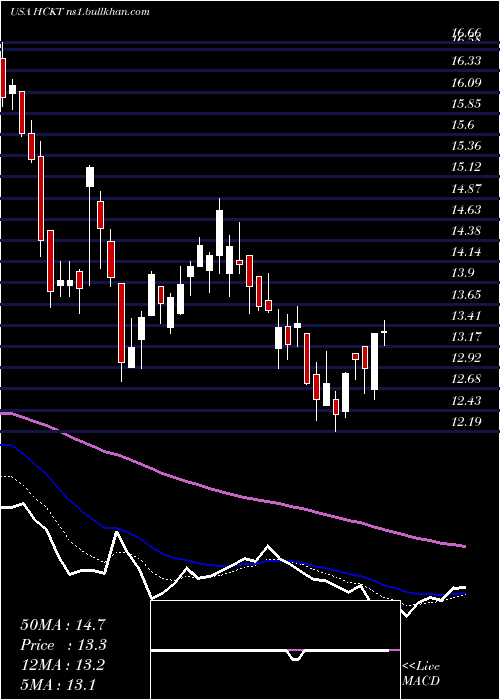Click the 12.68 price axis label
Viewport: 500px width, 700px height.
click(x=466, y=379)
